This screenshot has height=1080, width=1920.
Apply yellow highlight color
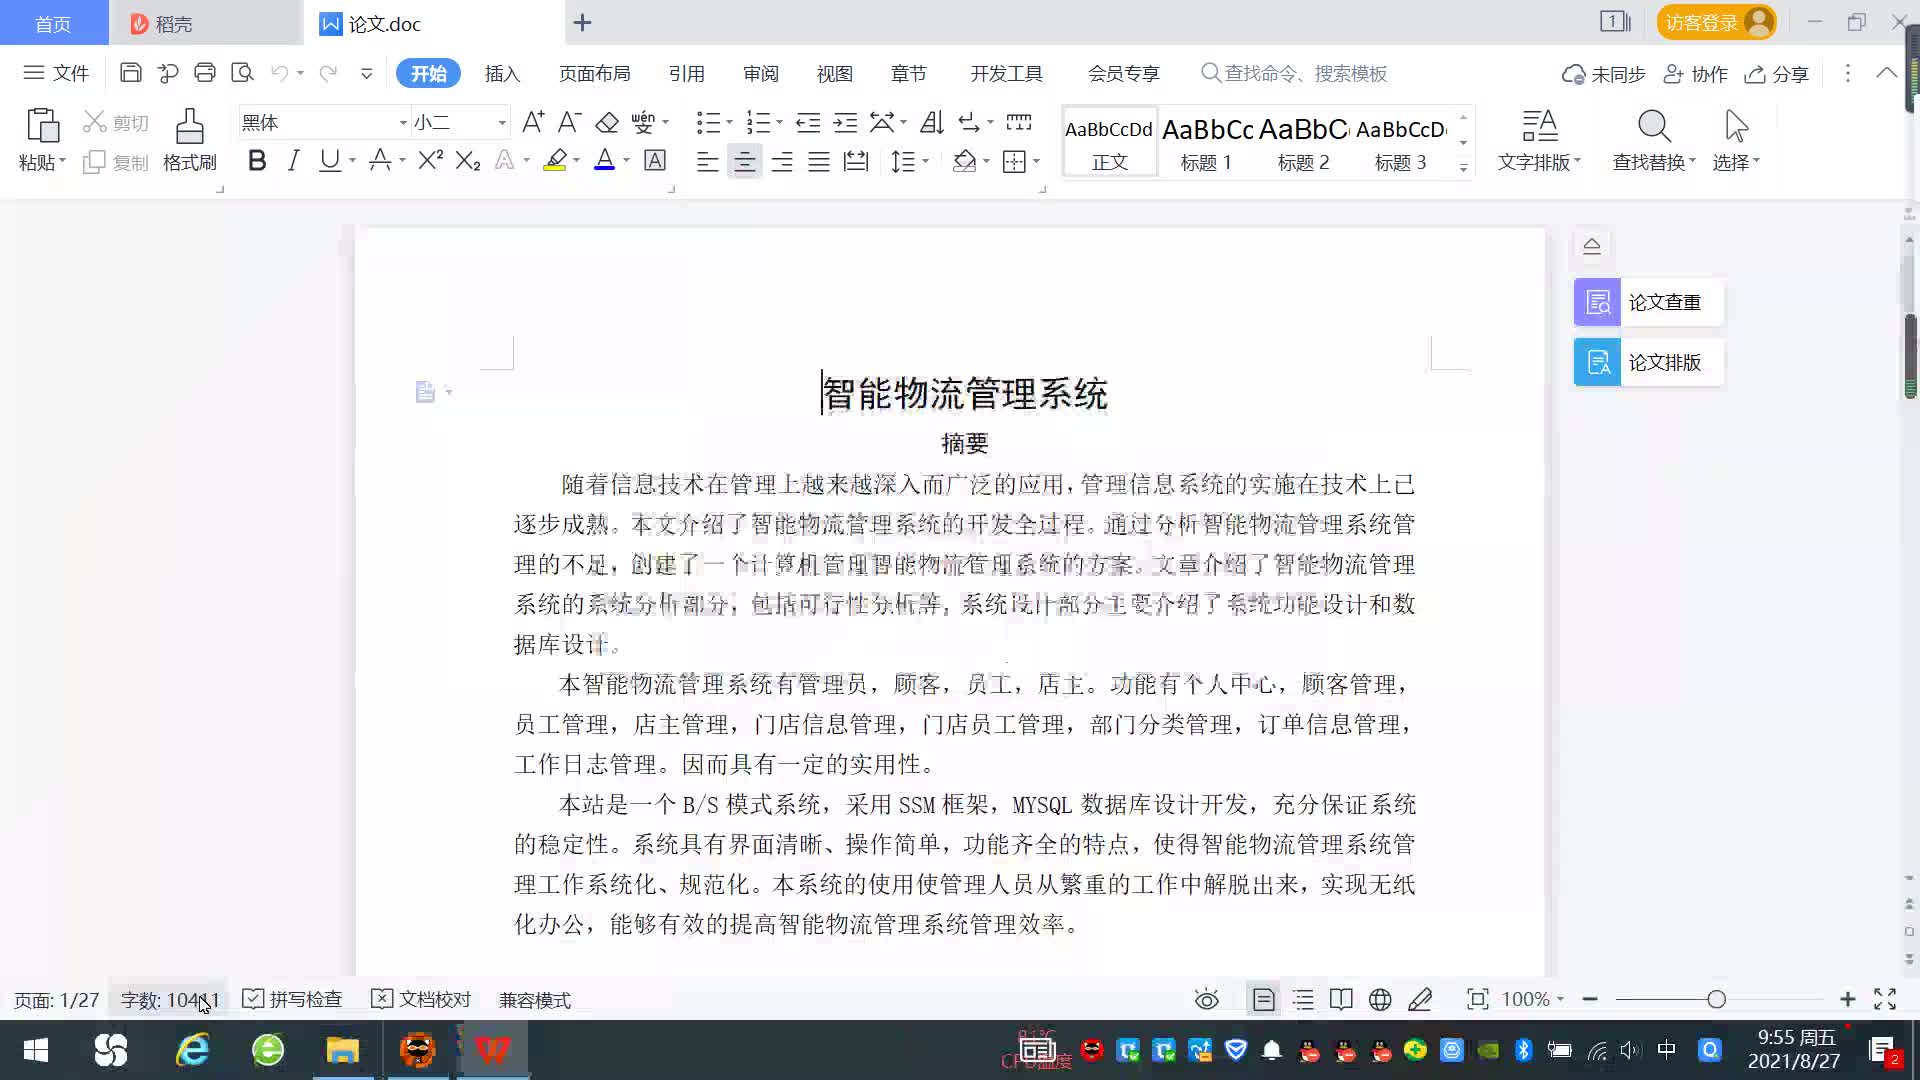[x=555, y=160]
